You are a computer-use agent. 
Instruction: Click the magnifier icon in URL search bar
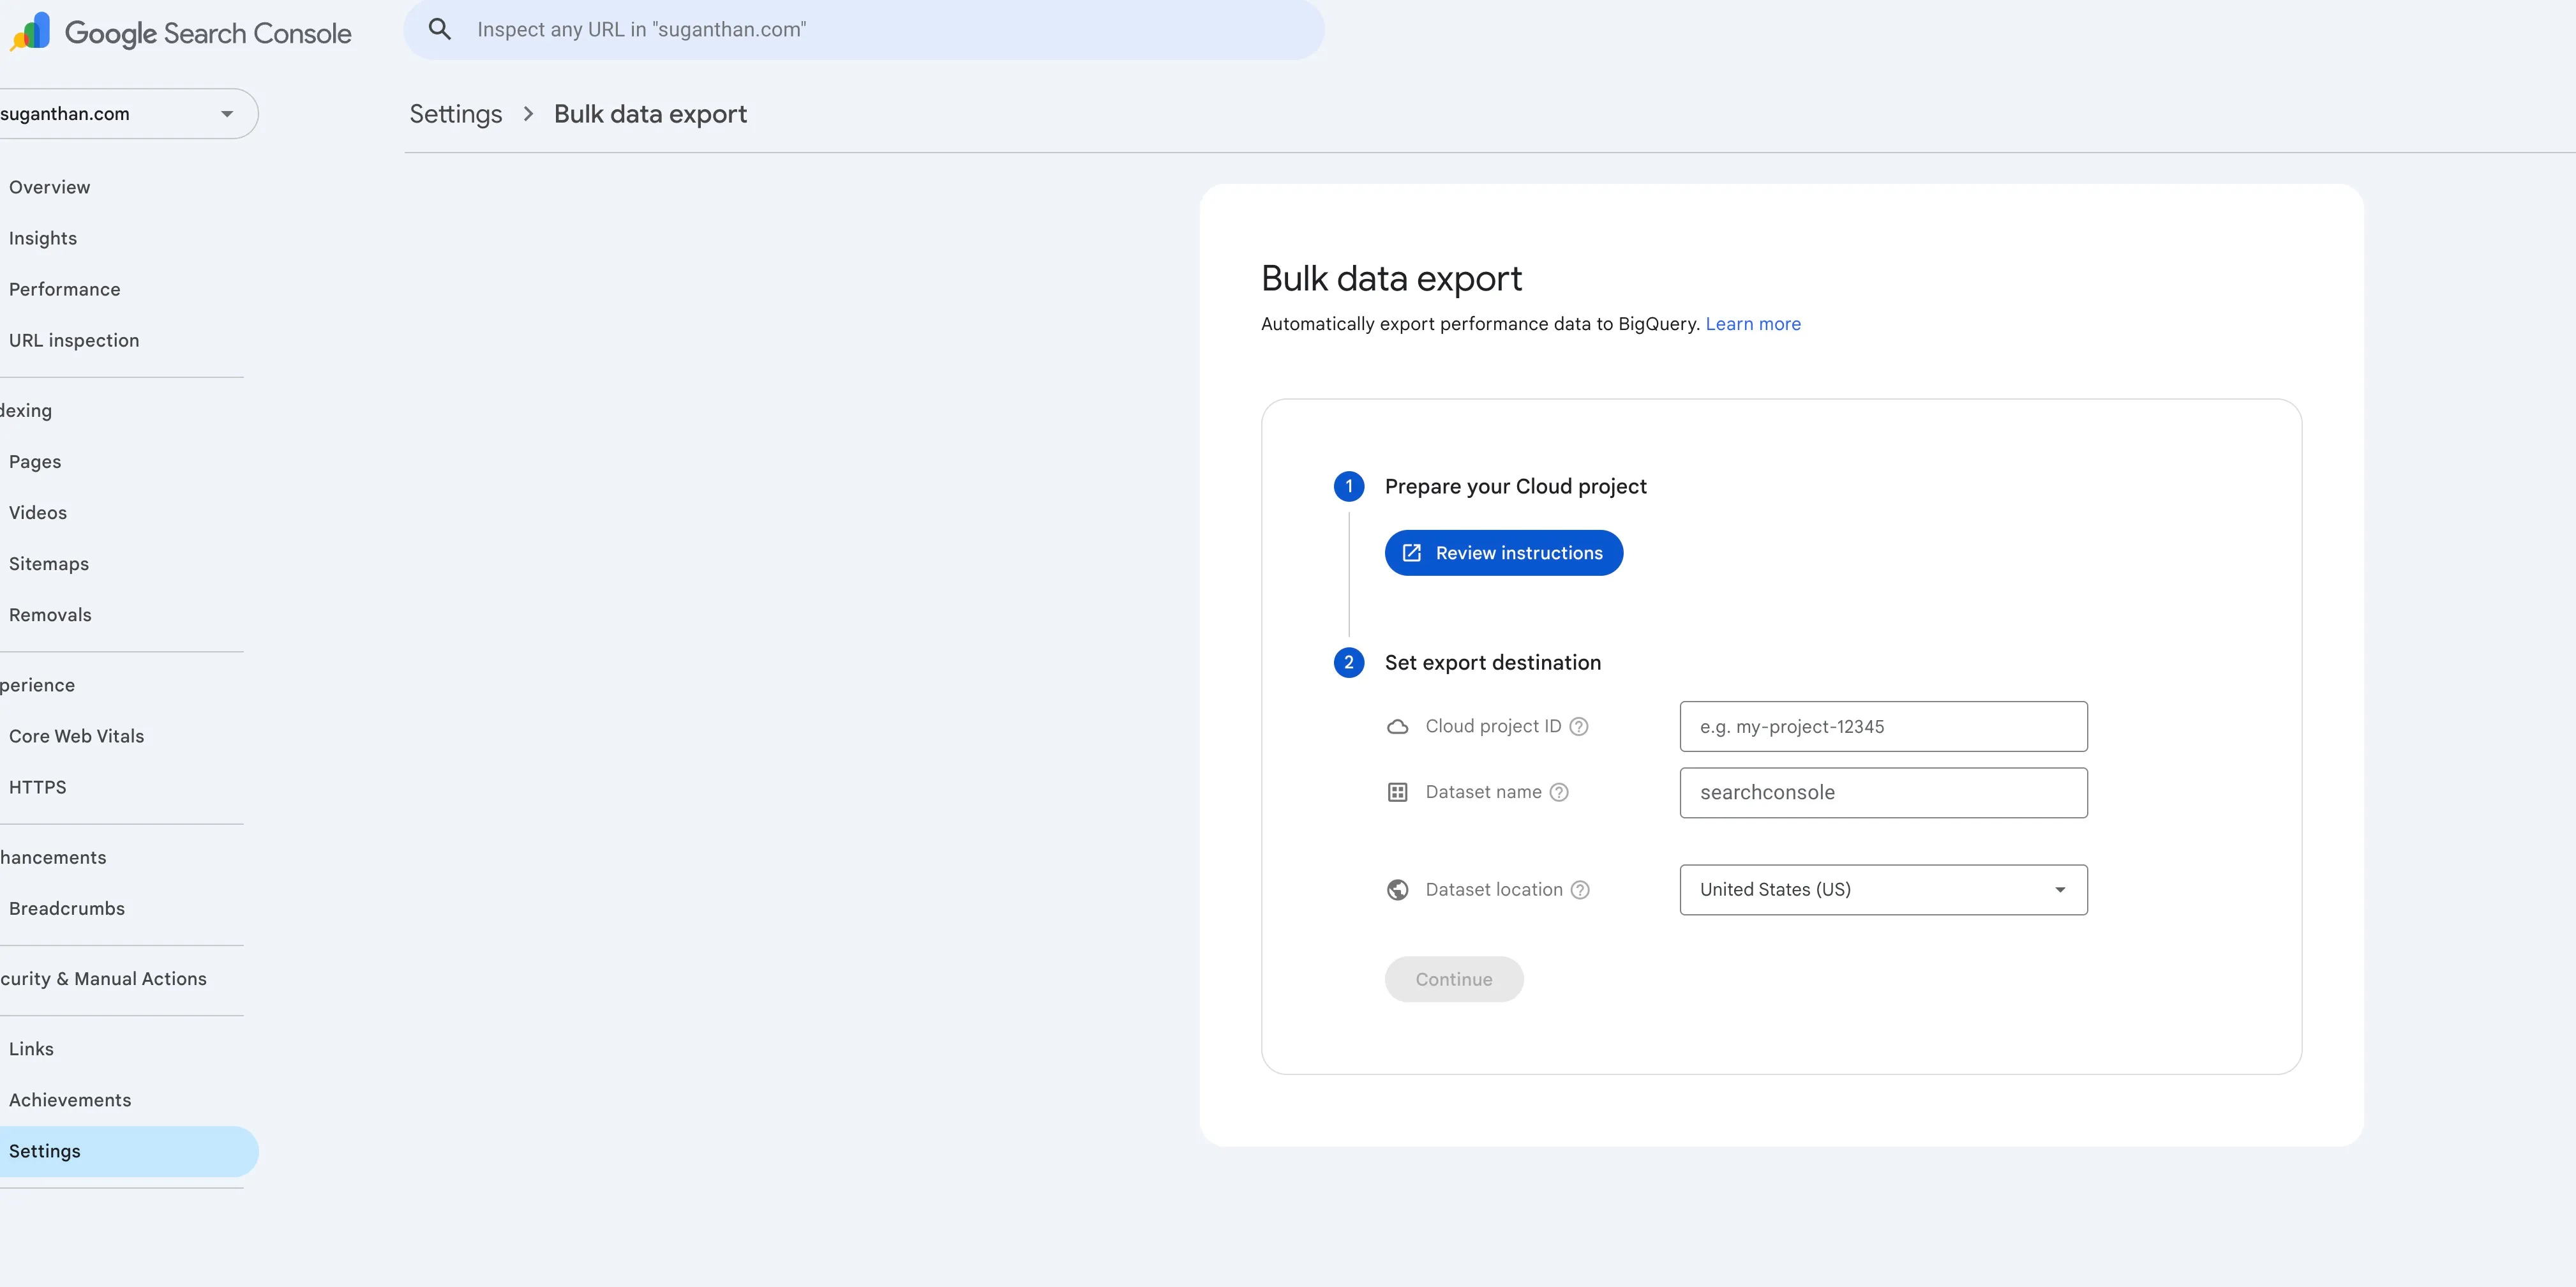click(x=440, y=29)
